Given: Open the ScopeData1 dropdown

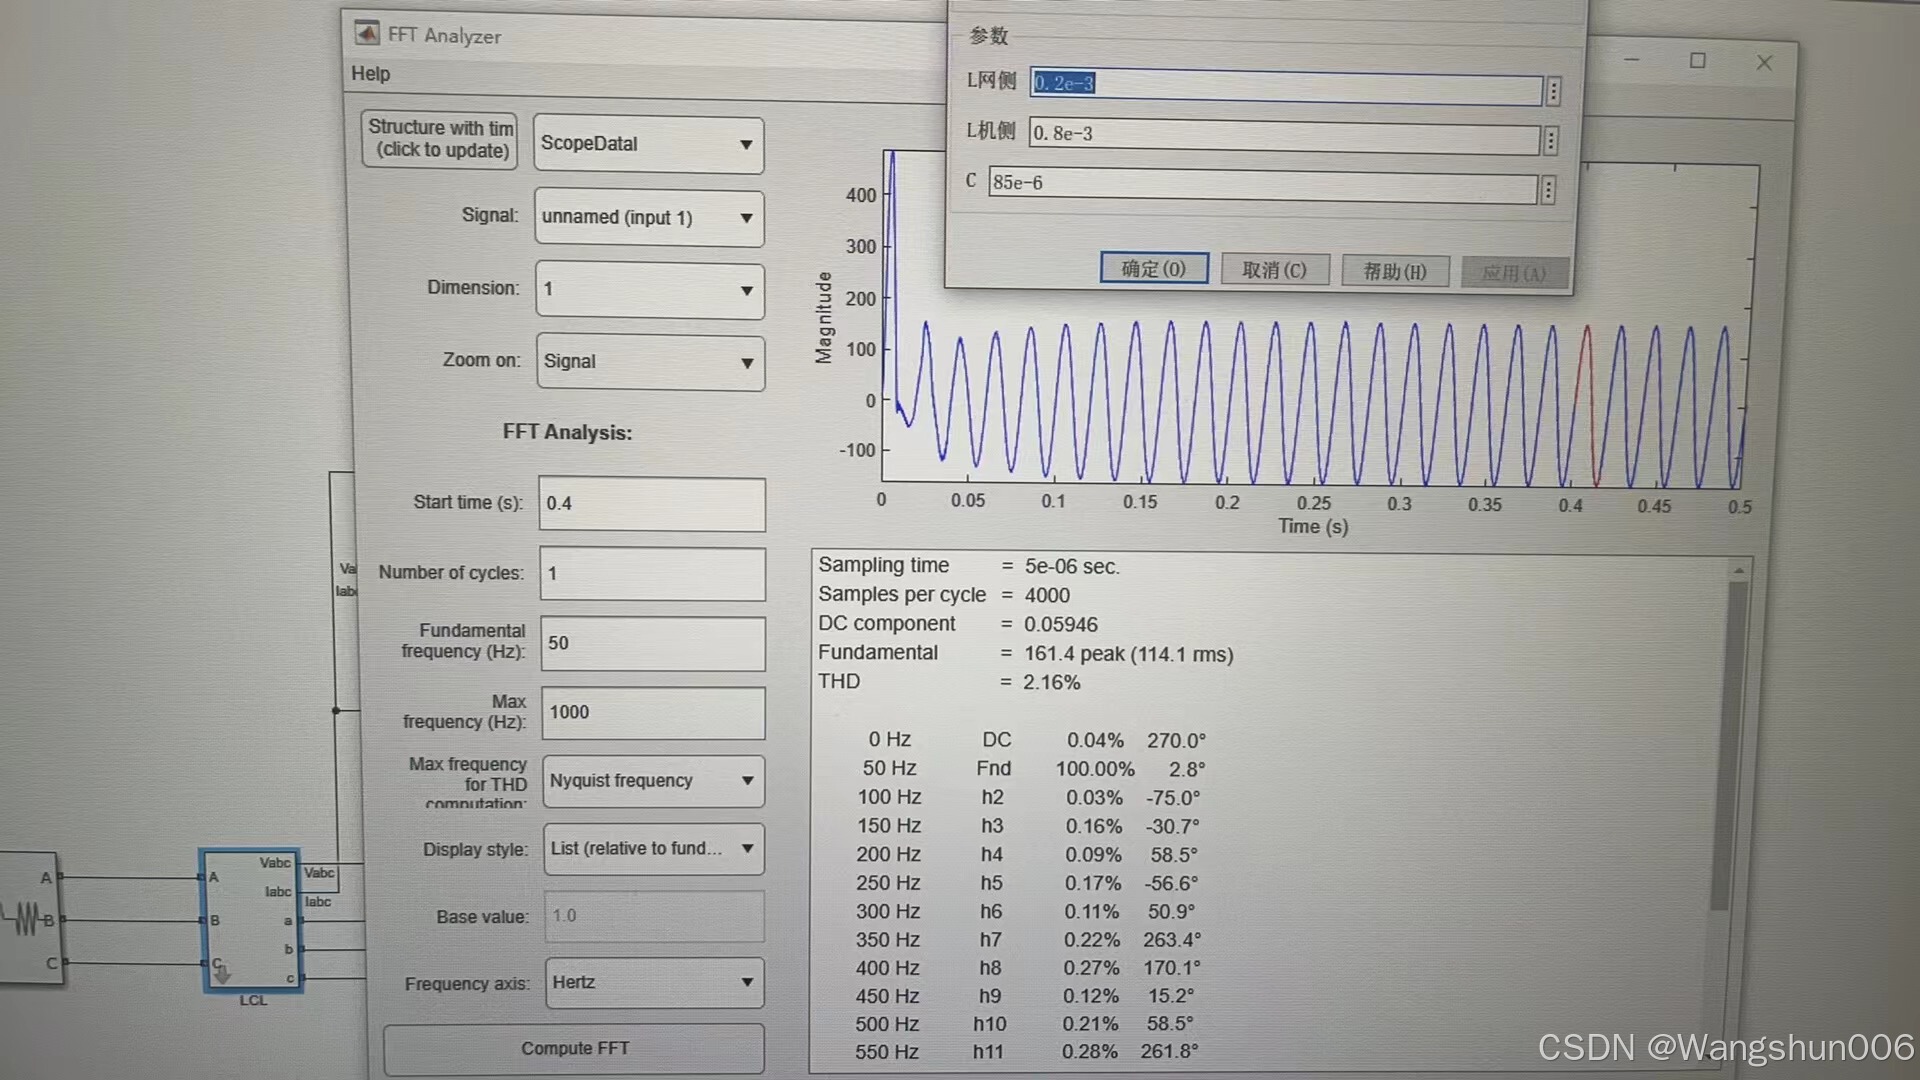Looking at the screenshot, I should (x=649, y=145).
